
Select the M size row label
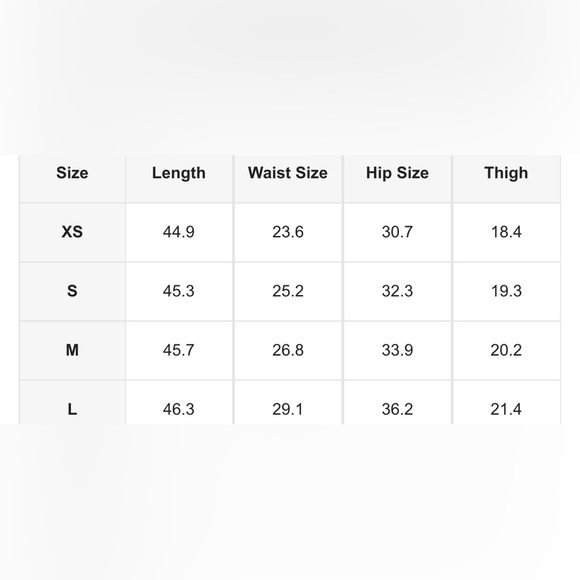pyautogui.click(x=72, y=350)
